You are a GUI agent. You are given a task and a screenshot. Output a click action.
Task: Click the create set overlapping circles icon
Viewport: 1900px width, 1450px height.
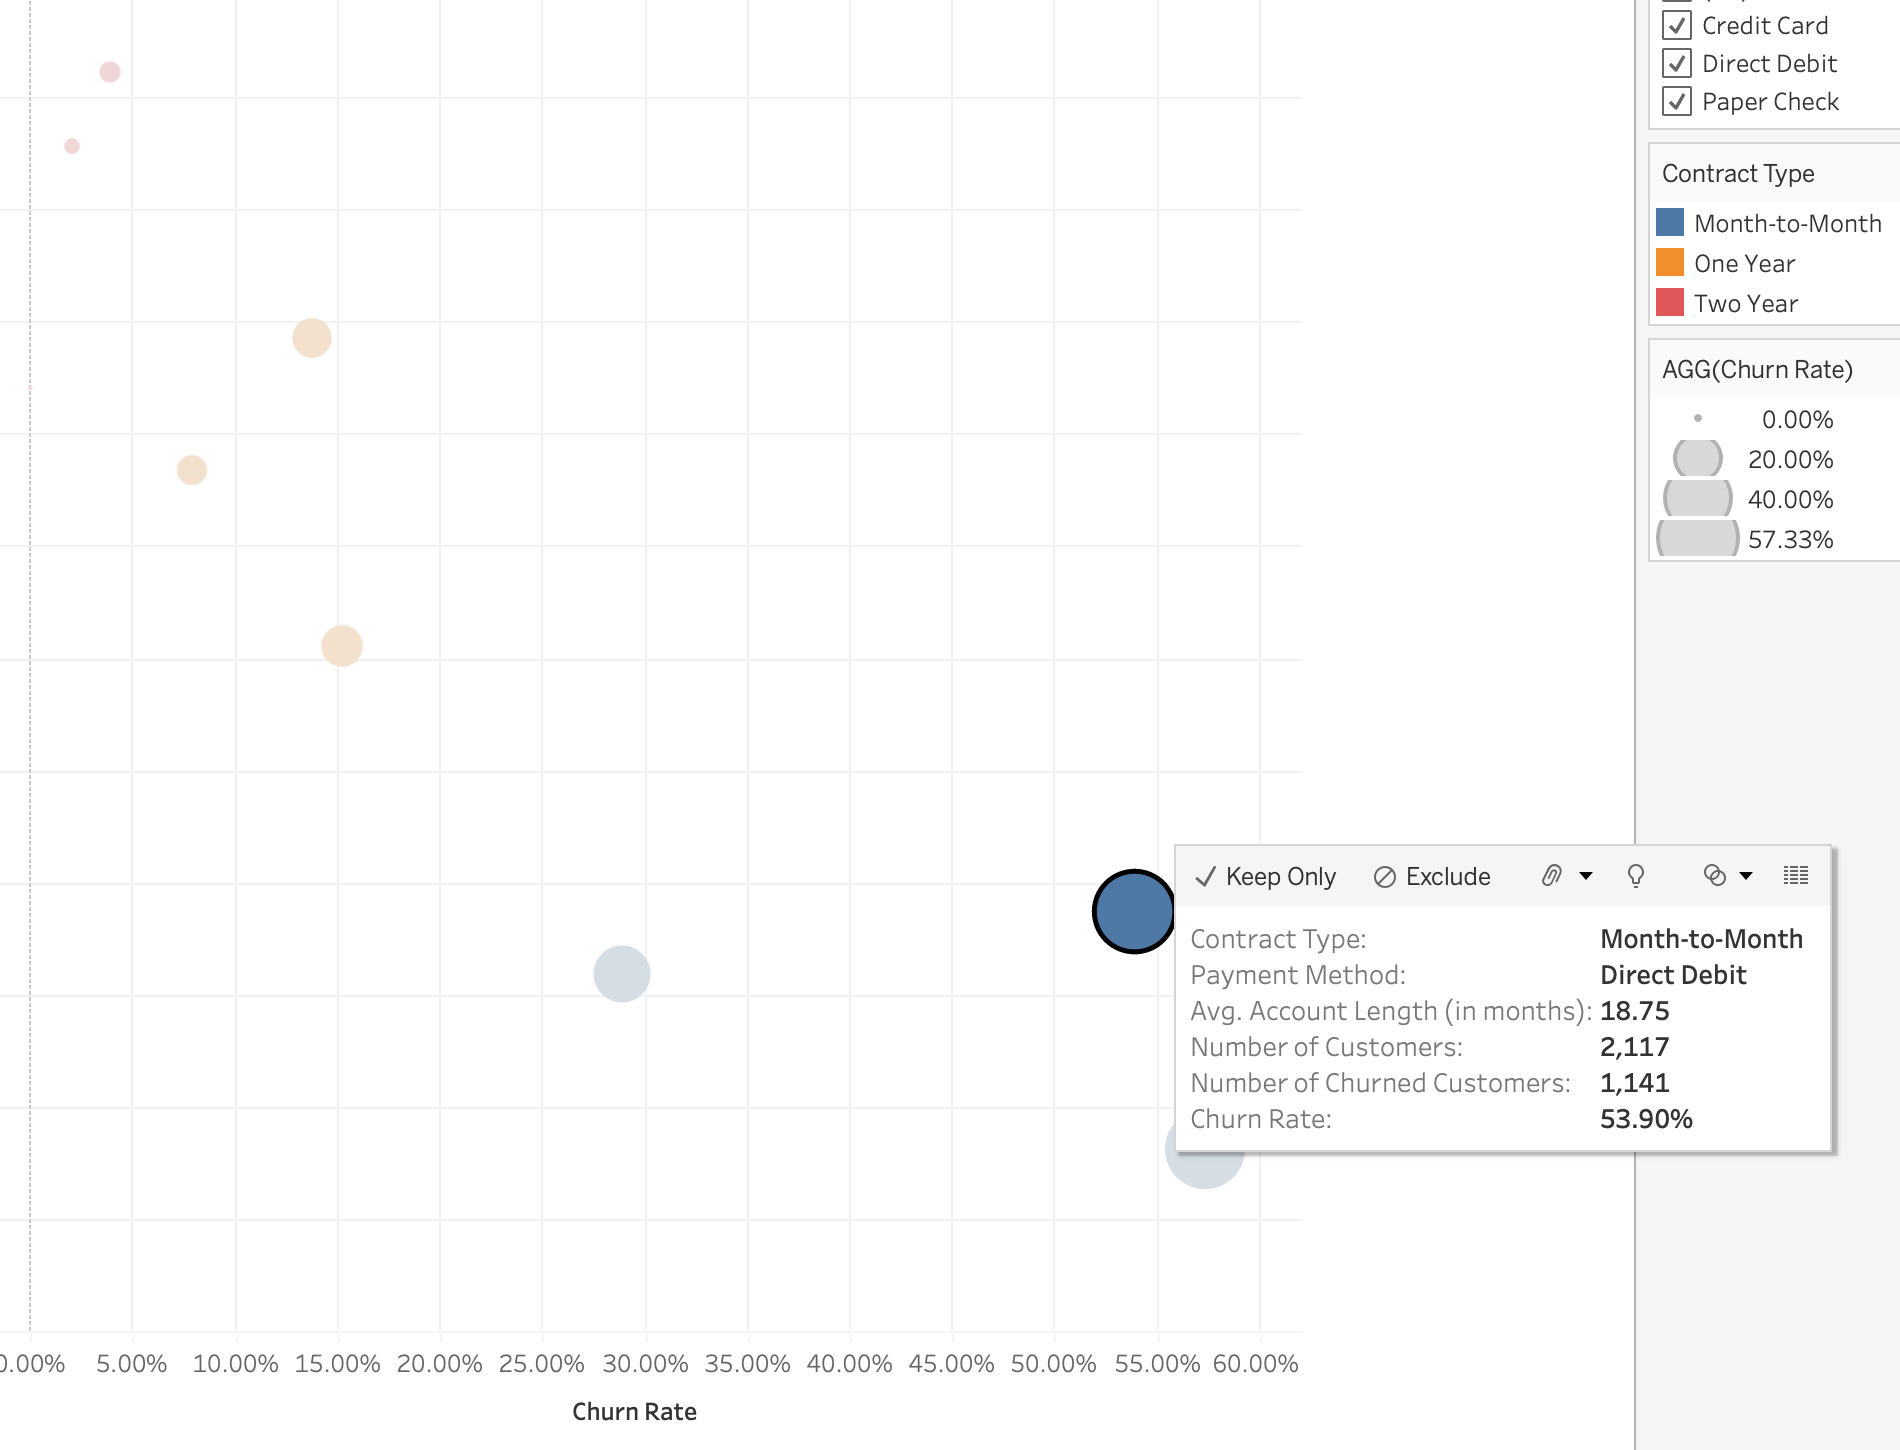pos(1715,876)
